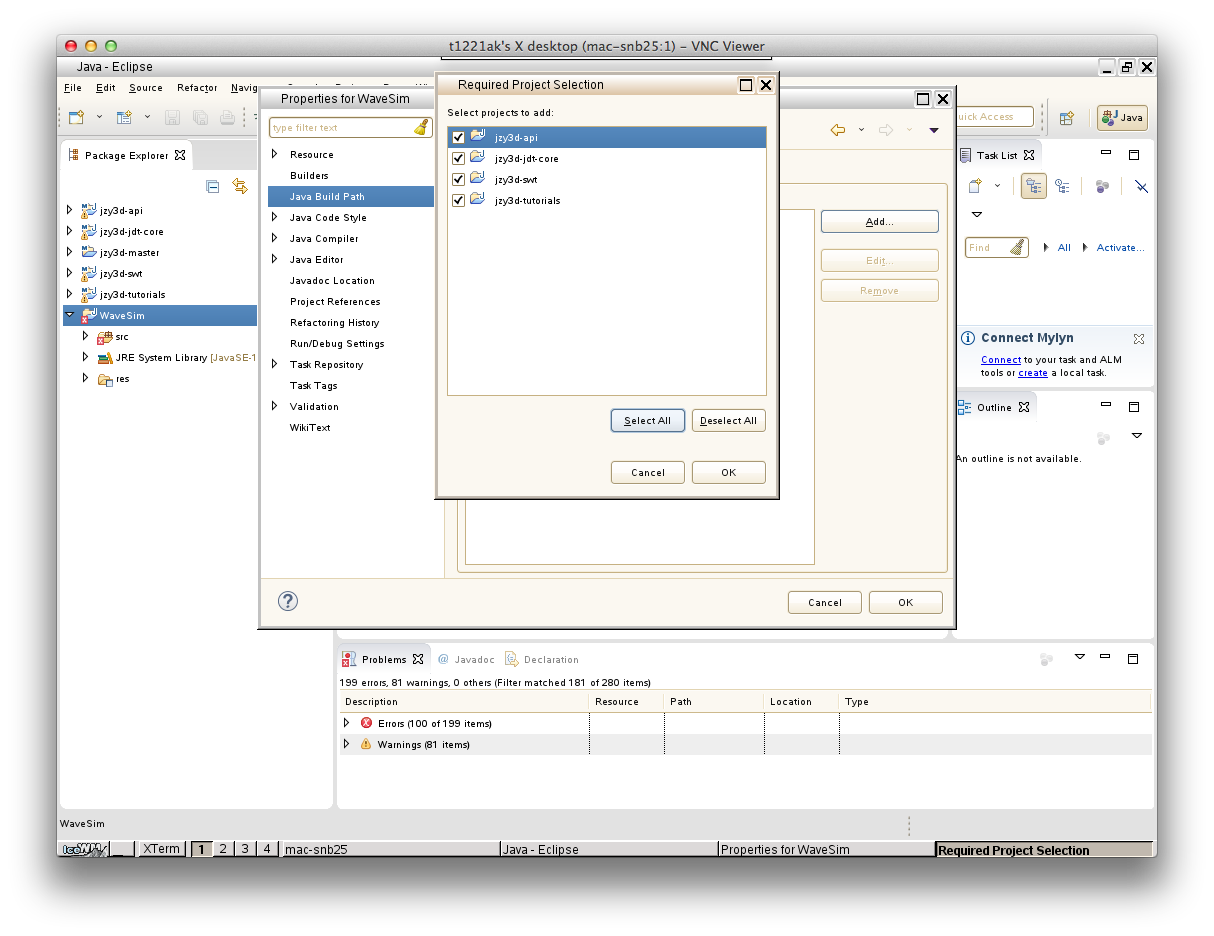Image resolution: width=1214 pixels, height=936 pixels.
Task: Expand the JRE System Library node
Action: (x=86, y=357)
